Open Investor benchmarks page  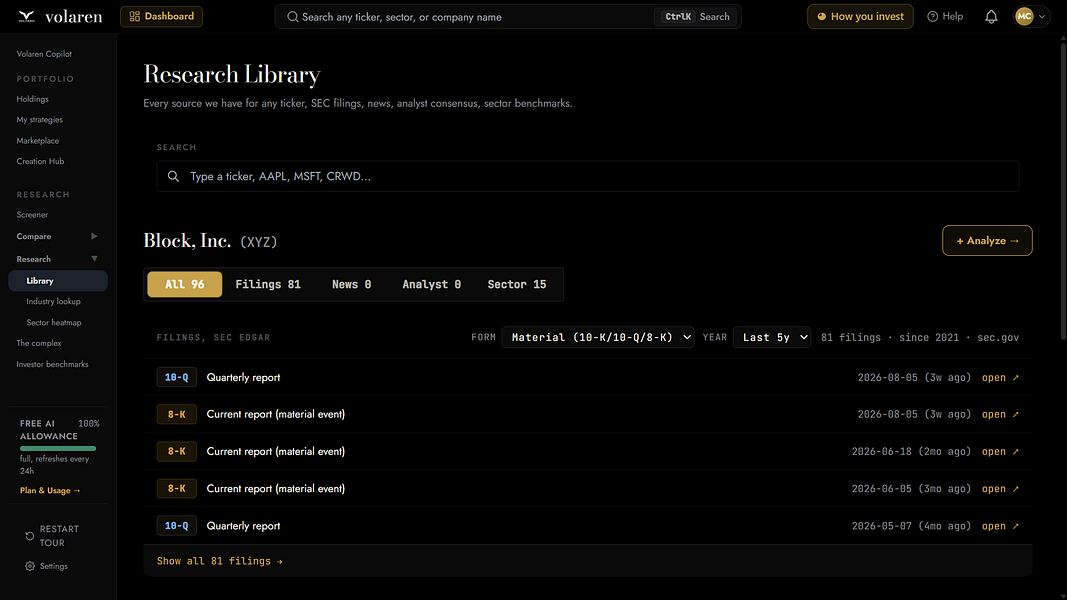click(52, 365)
